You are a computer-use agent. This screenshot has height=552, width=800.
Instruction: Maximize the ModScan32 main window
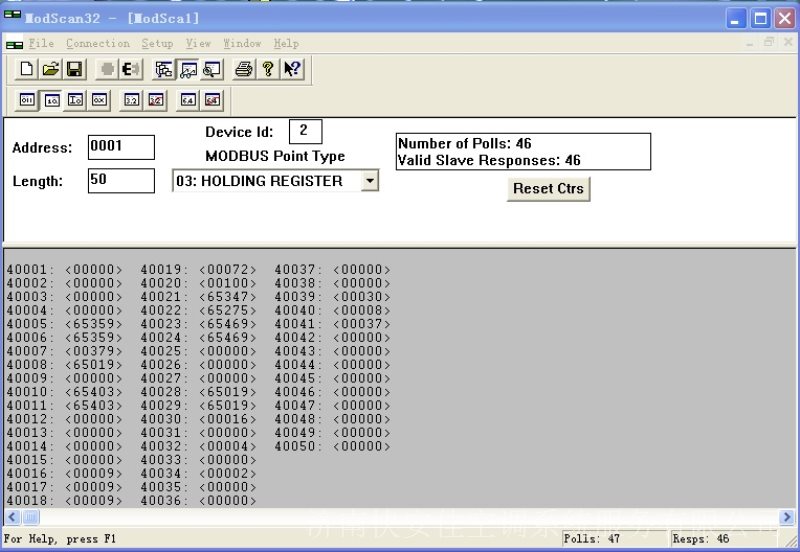pos(761,19)
